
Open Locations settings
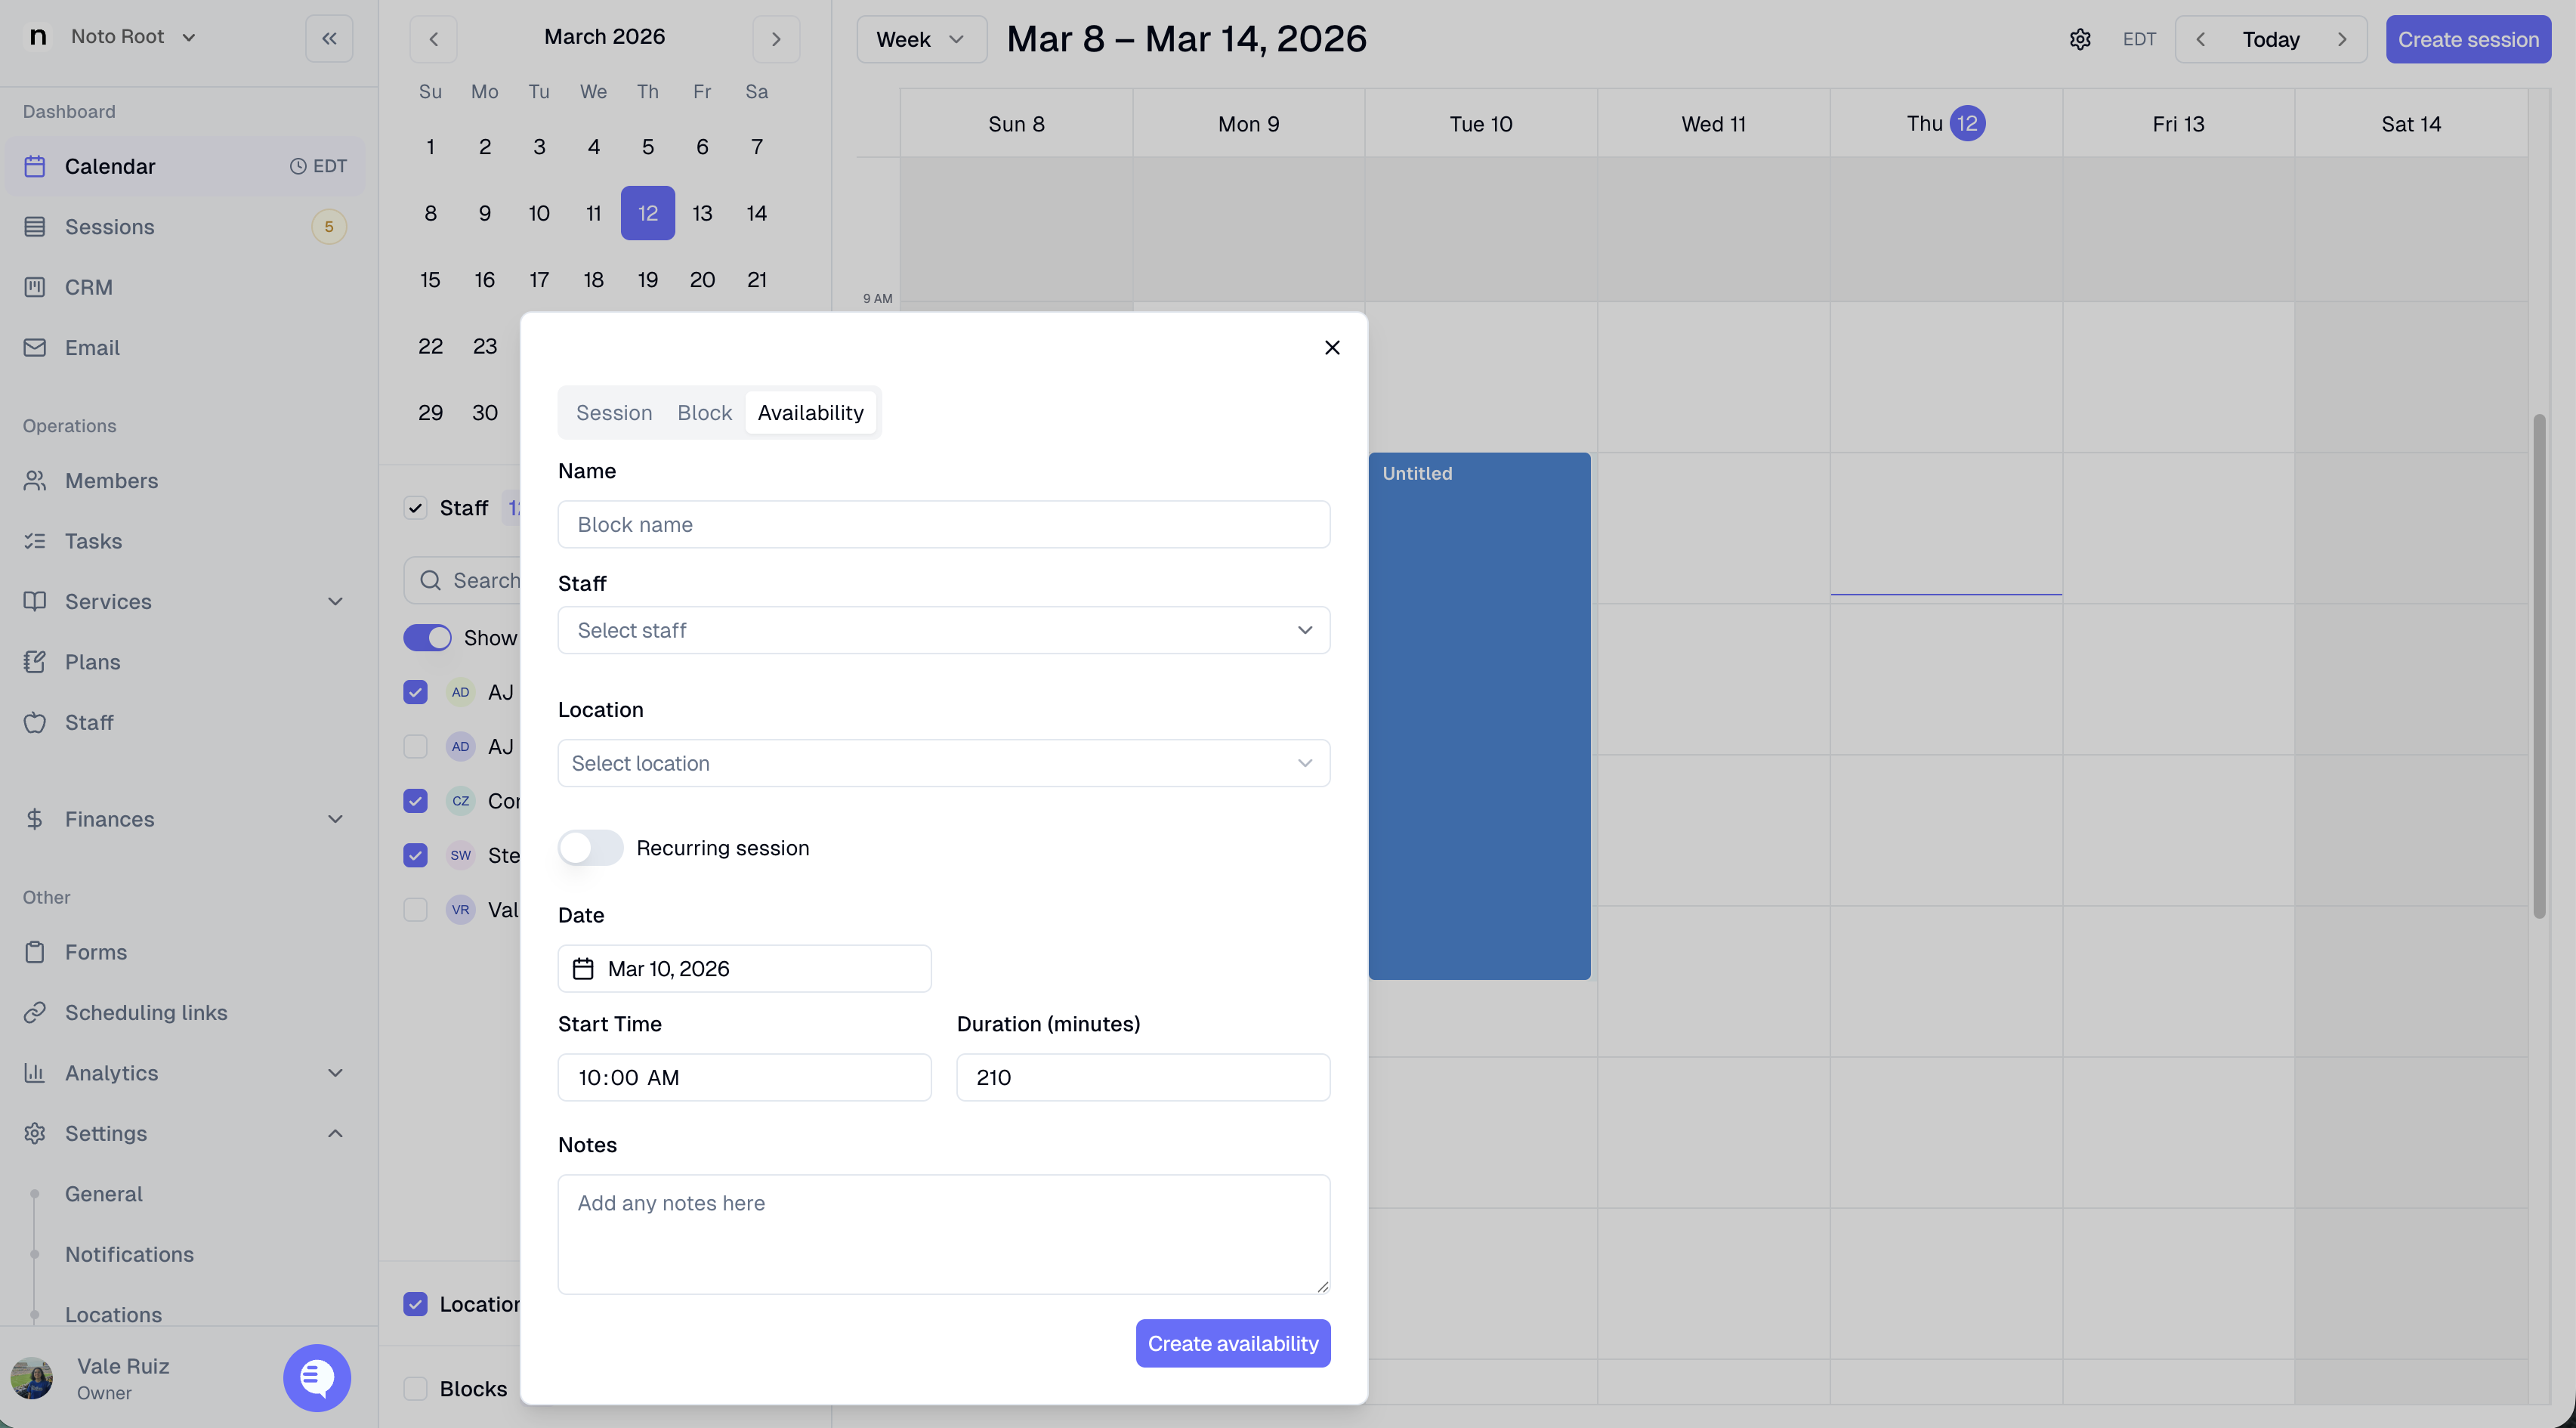(x=113, y=1315)
